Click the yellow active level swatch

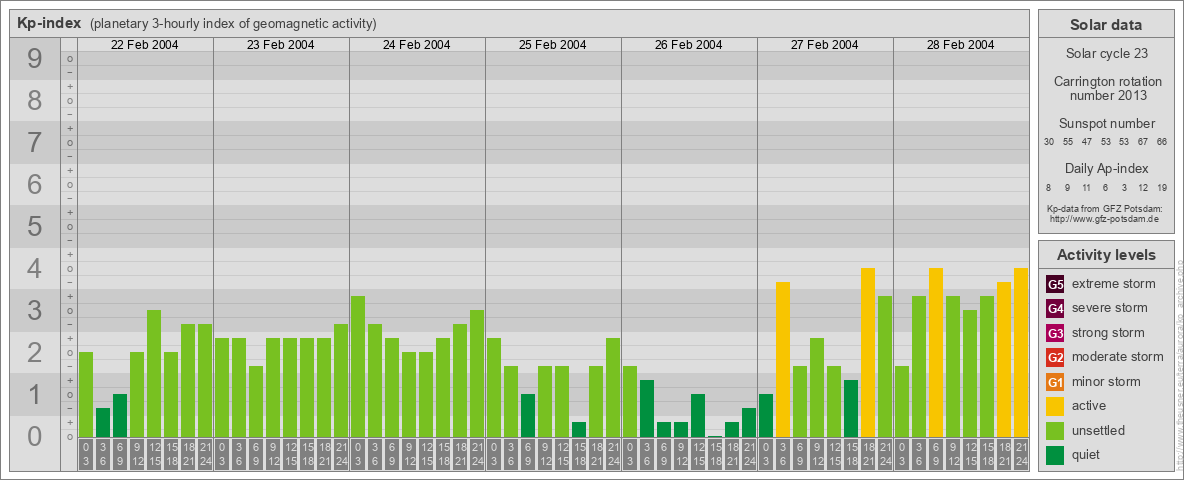pos(1055,406)
